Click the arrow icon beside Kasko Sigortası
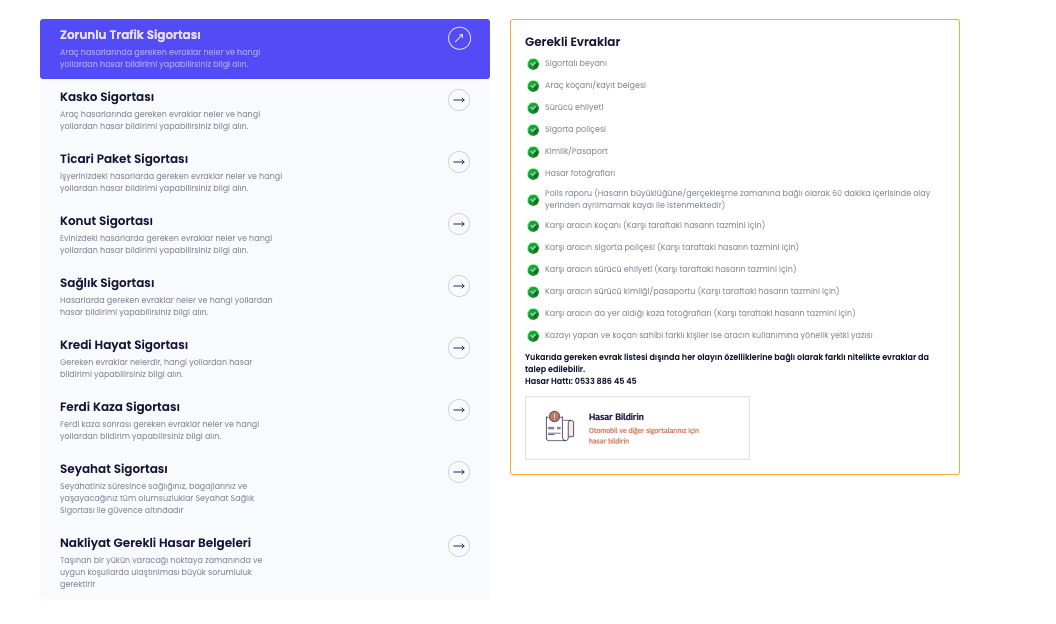Screen dimensions: 1056x624 (459, 100)
